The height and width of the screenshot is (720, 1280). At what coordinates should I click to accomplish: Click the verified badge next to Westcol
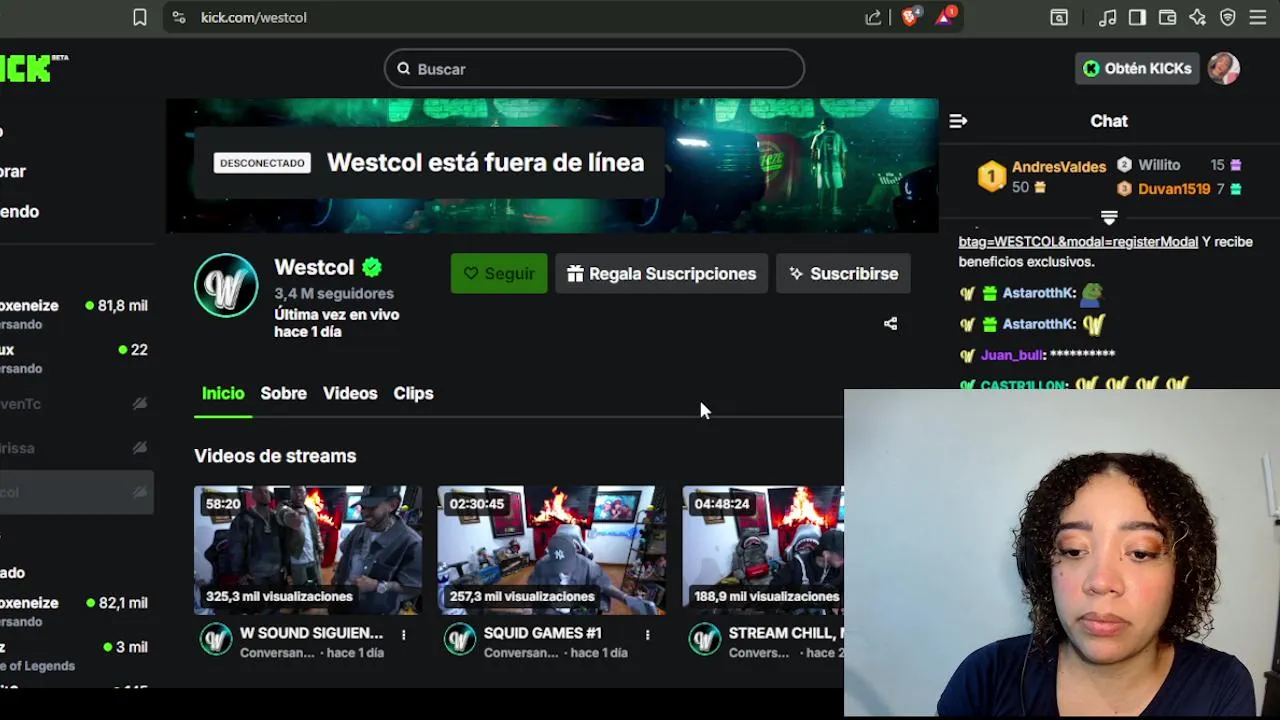tap(372, 267)
